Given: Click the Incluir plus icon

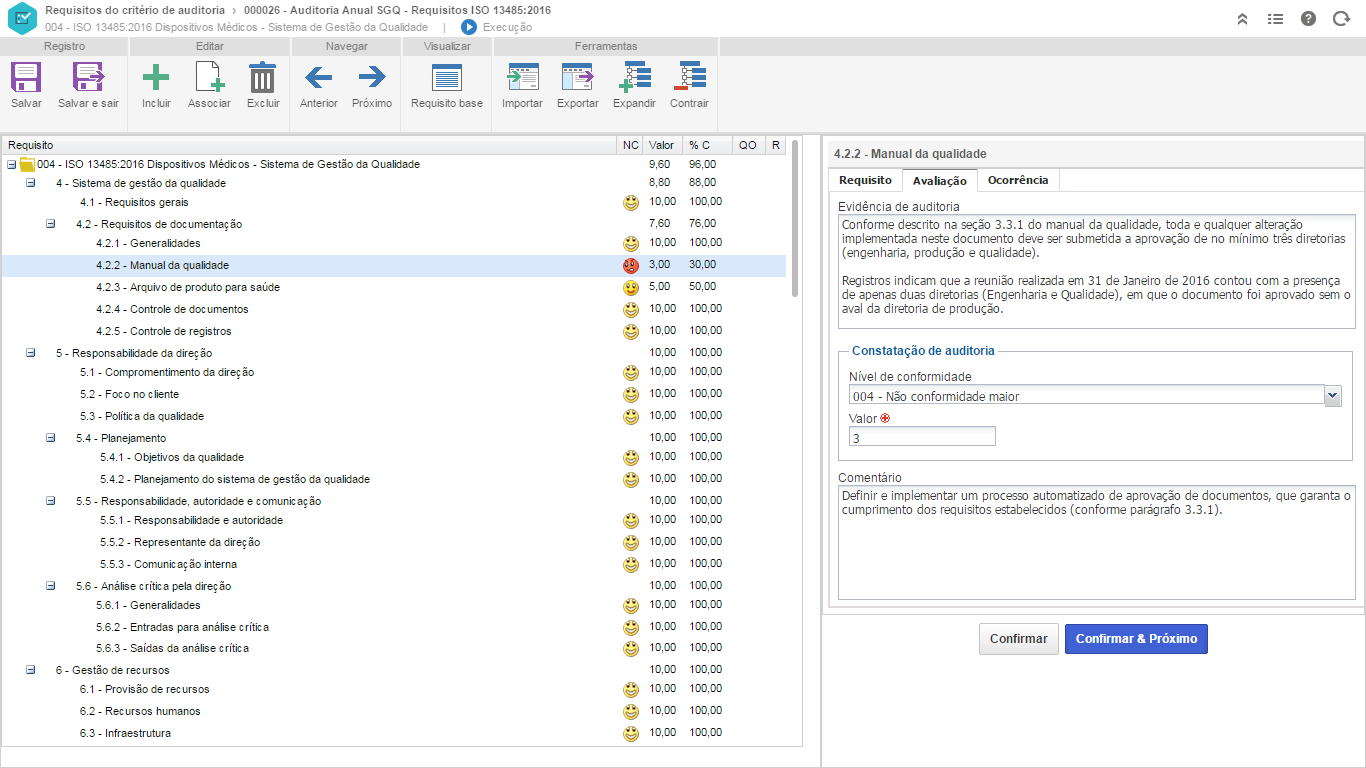Looking at the screenshot, I should (x=156, y=79).
